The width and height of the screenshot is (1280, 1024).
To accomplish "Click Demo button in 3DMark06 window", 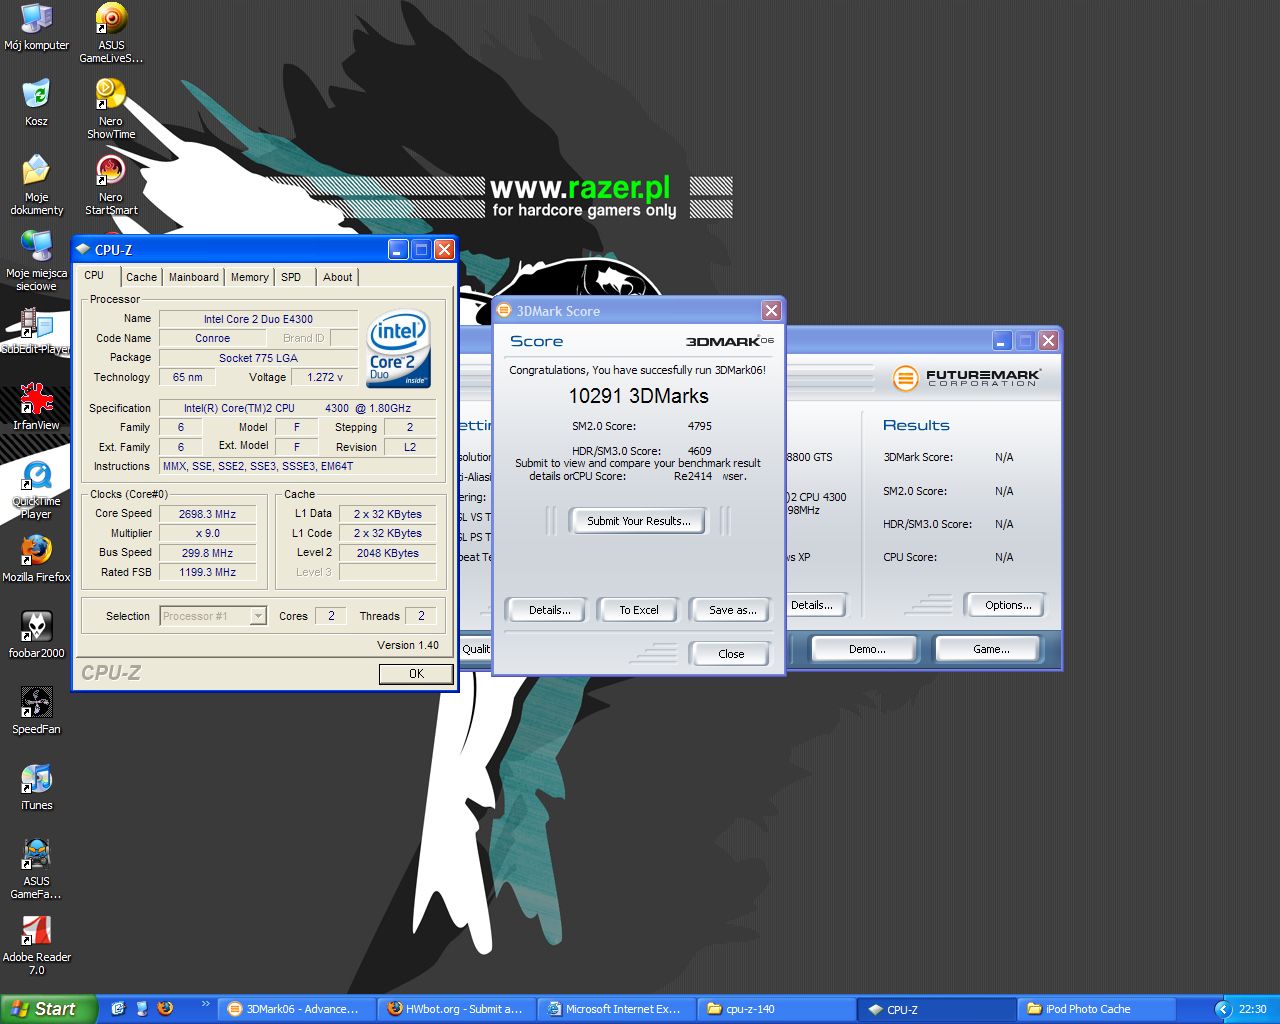I will point(866,649).
